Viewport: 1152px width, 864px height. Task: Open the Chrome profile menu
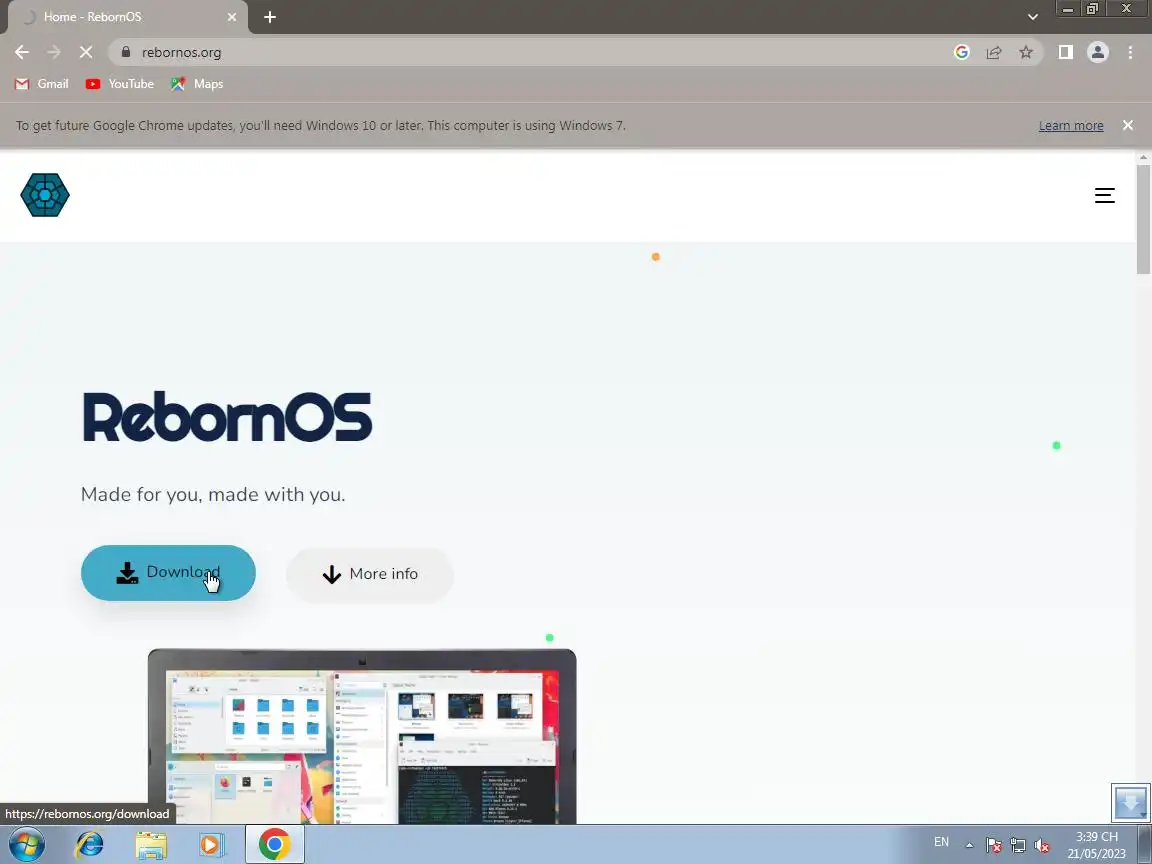[1098, 52]
